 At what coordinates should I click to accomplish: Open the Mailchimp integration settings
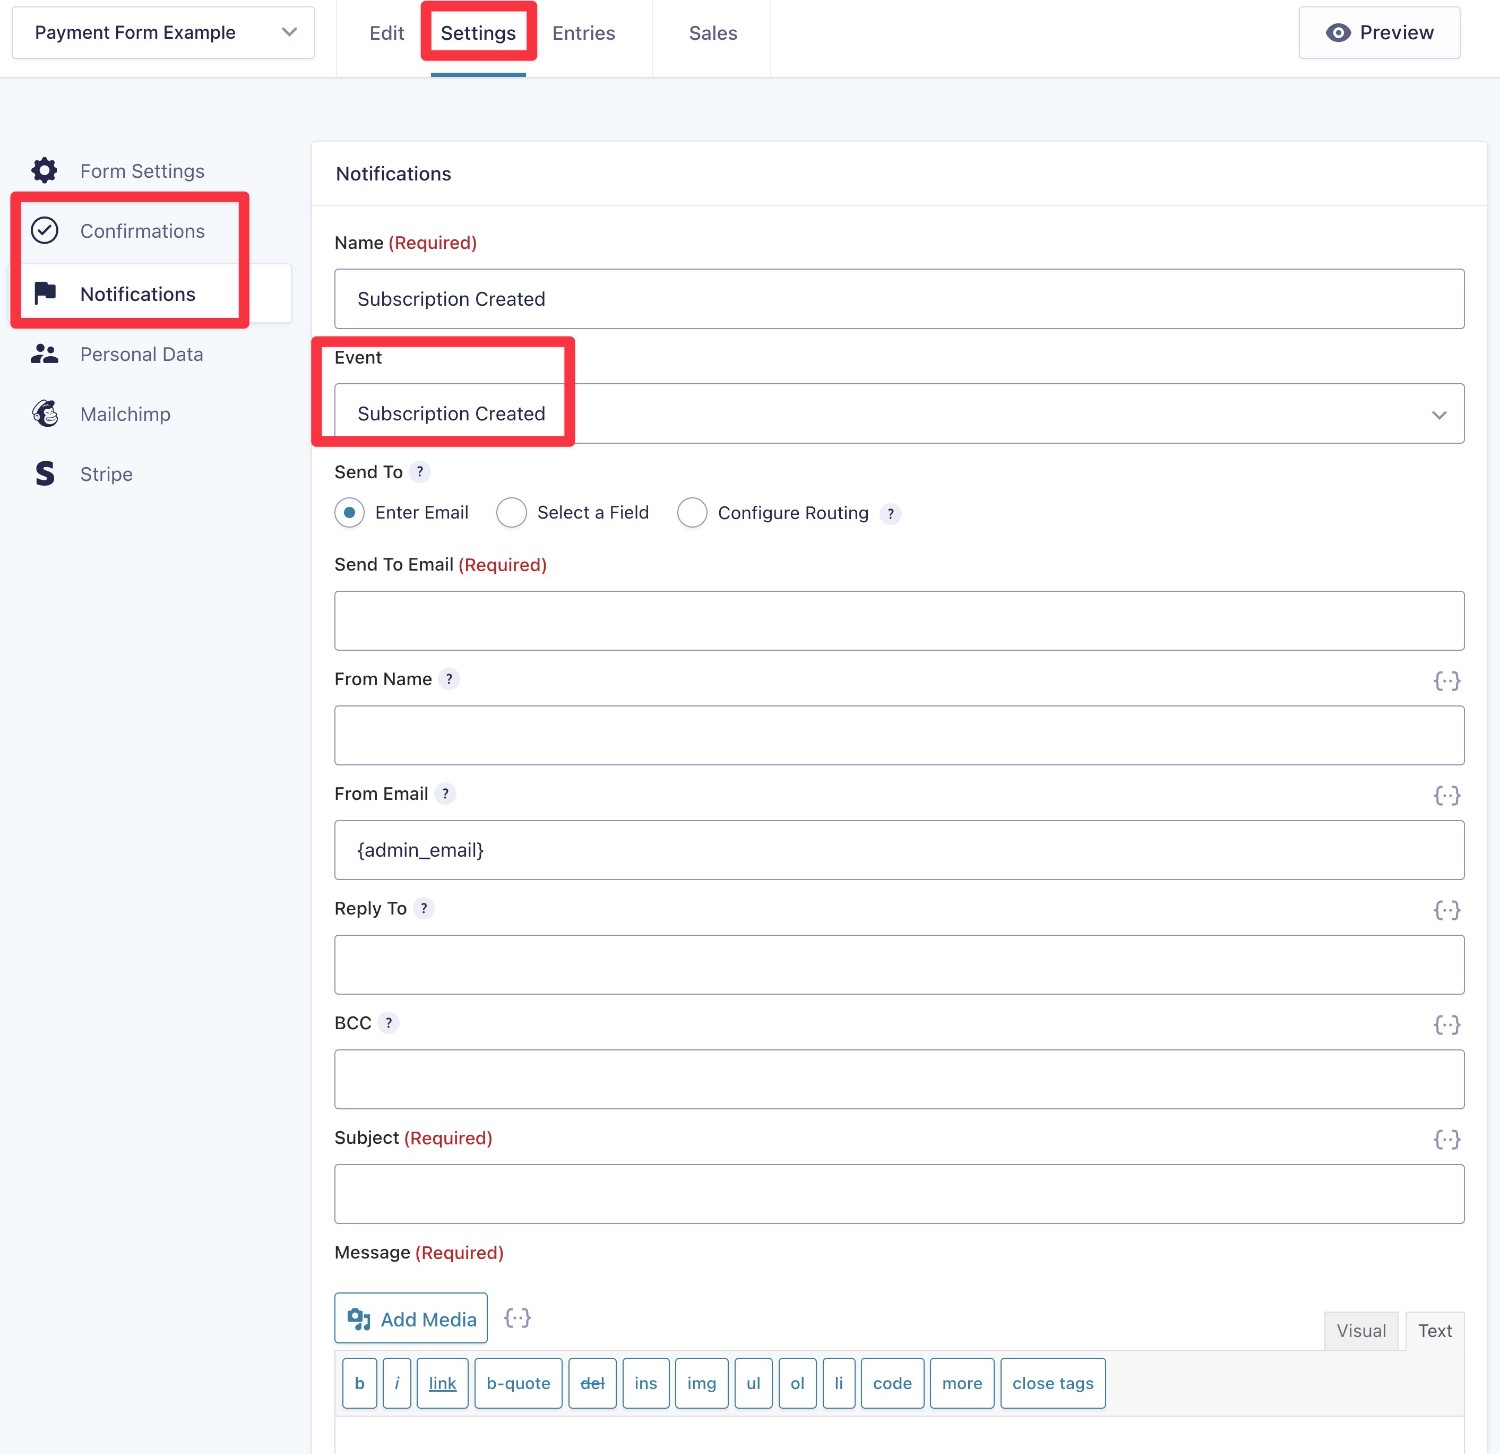coord(125,413)
